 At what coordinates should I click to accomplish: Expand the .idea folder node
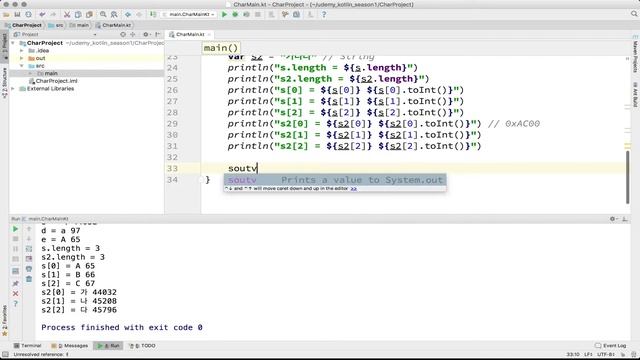tap(22, 51)
